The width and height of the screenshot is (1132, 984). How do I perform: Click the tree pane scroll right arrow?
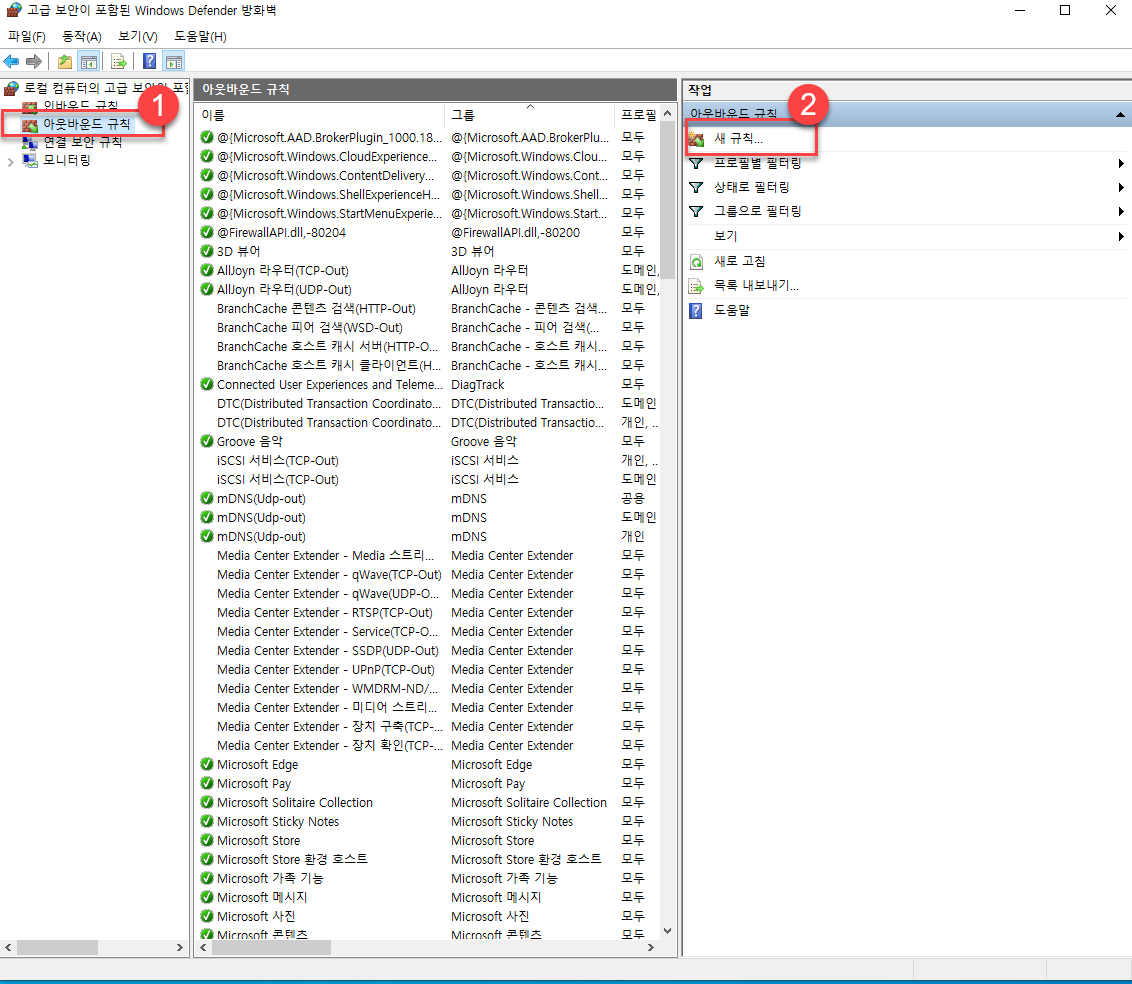[180, 947]
